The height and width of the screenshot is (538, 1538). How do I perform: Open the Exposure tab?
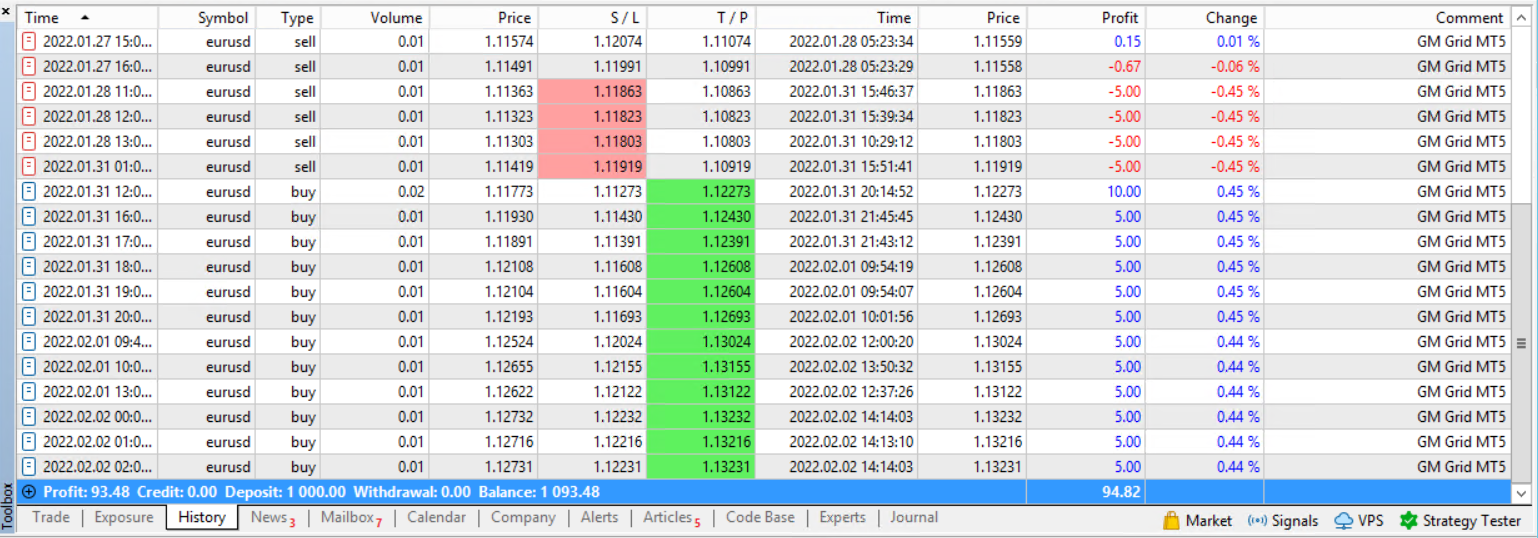click(124, 517)
